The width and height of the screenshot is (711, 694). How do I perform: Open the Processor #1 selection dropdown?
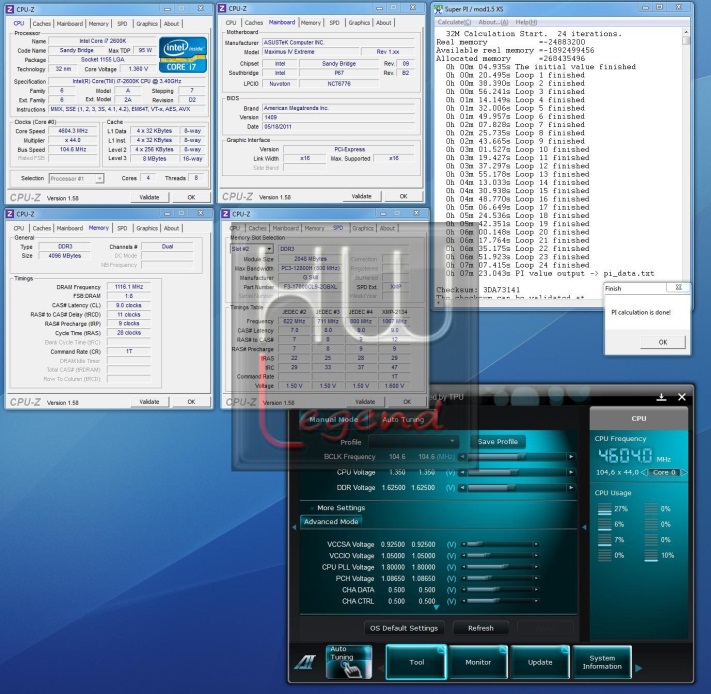76,179
